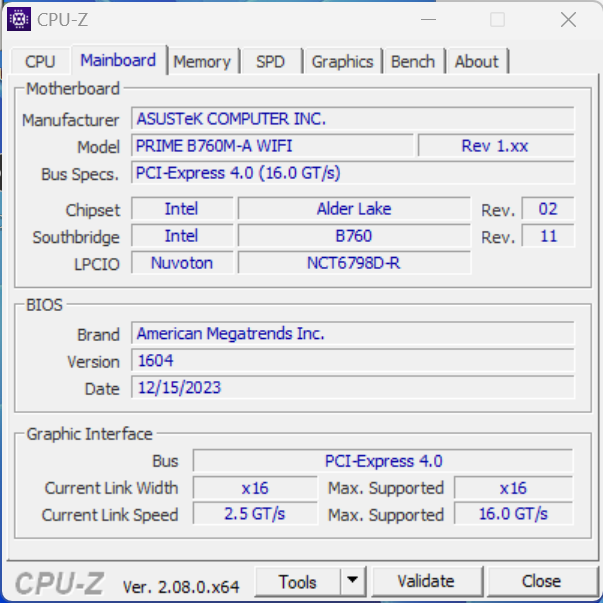Click the Nuvoton LPCIO vendor field

(182, 263)
